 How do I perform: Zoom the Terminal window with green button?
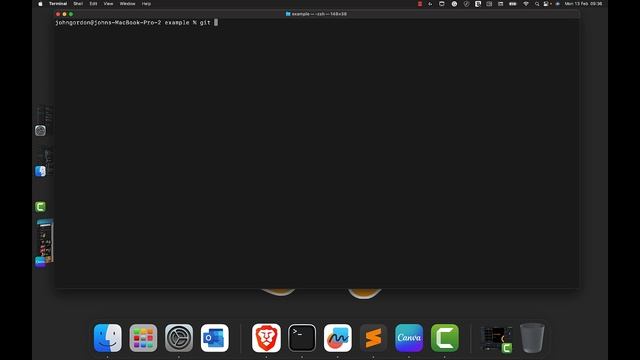71,14
